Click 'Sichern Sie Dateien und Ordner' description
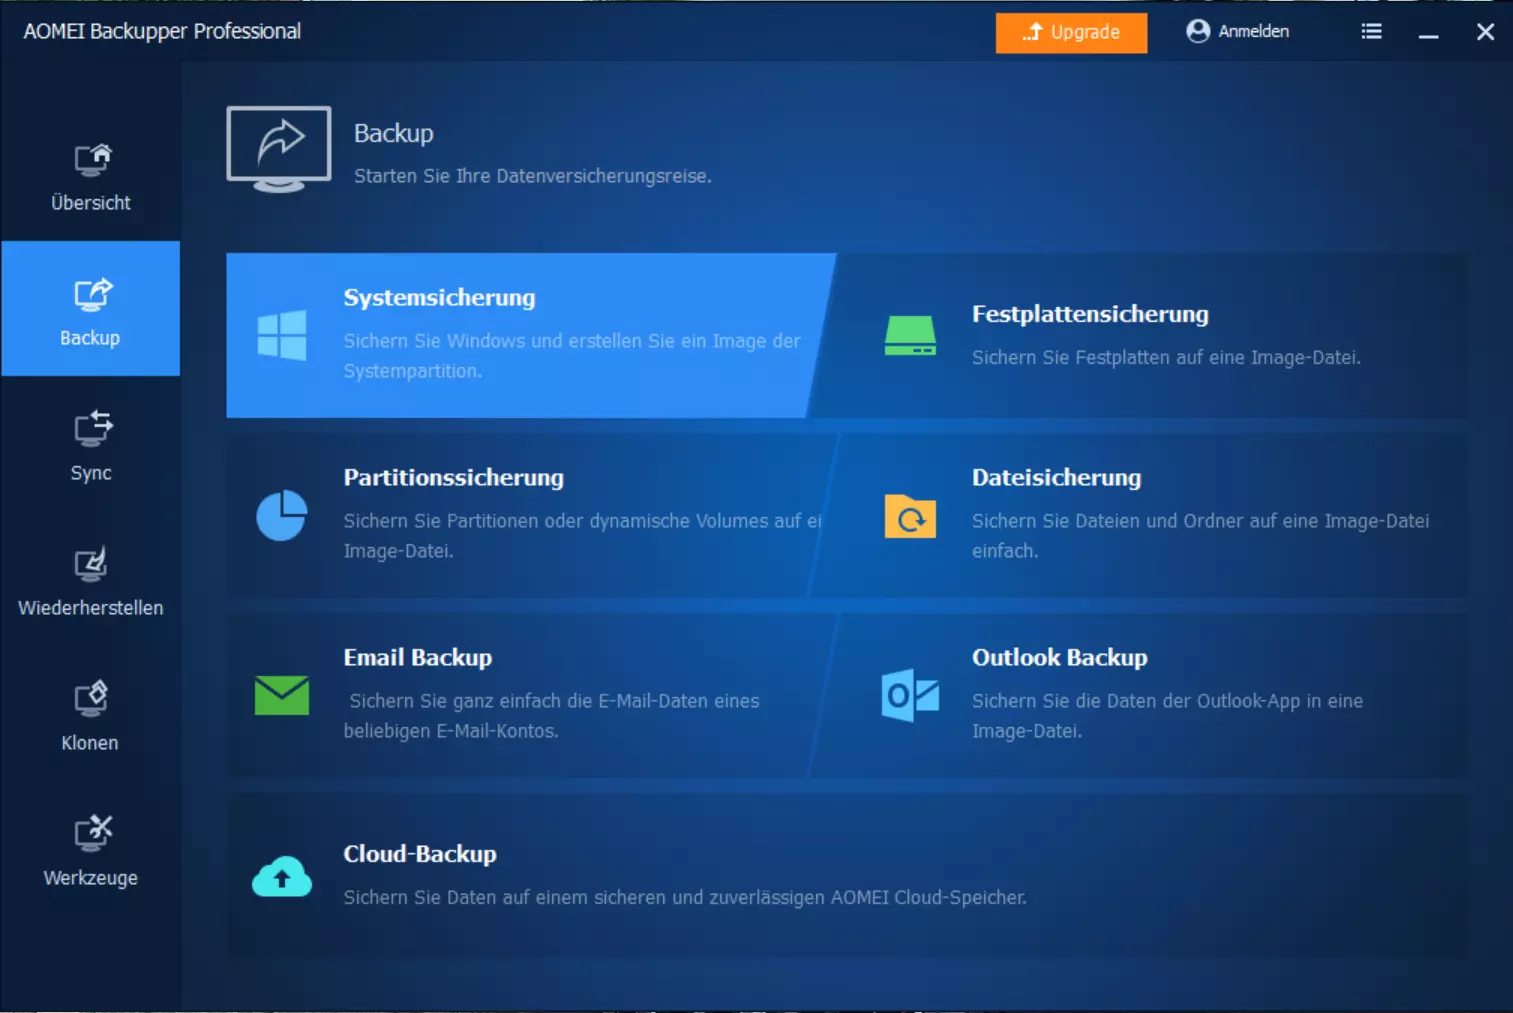Image resolution: width=1513 pixels, height=1013 pixels. [1200, 536]
